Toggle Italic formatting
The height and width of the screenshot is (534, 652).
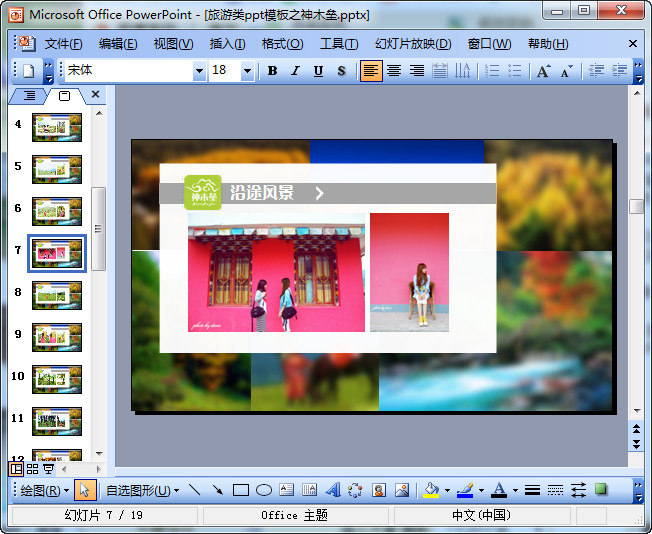pos(295,71)
